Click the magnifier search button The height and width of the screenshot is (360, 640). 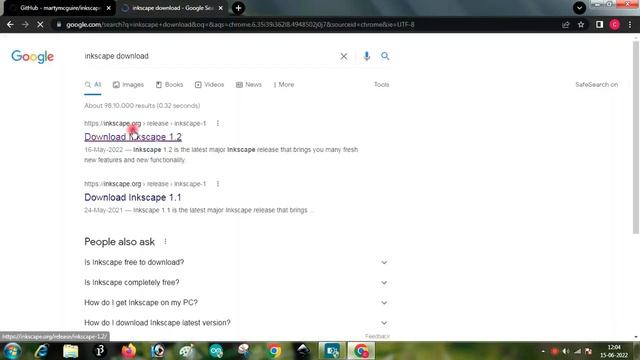pos(385,56)
